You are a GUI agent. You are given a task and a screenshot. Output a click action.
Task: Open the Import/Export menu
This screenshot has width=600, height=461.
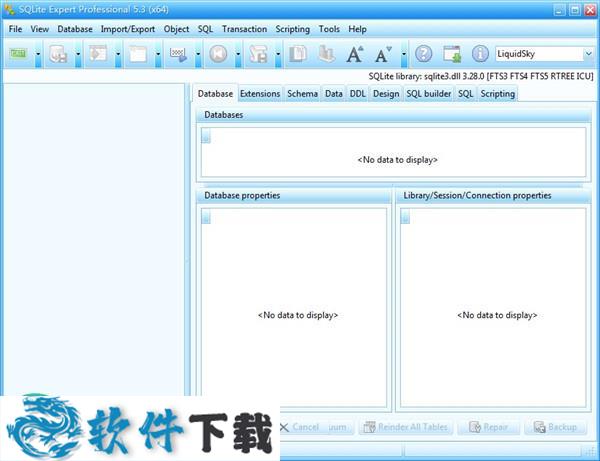128,29
